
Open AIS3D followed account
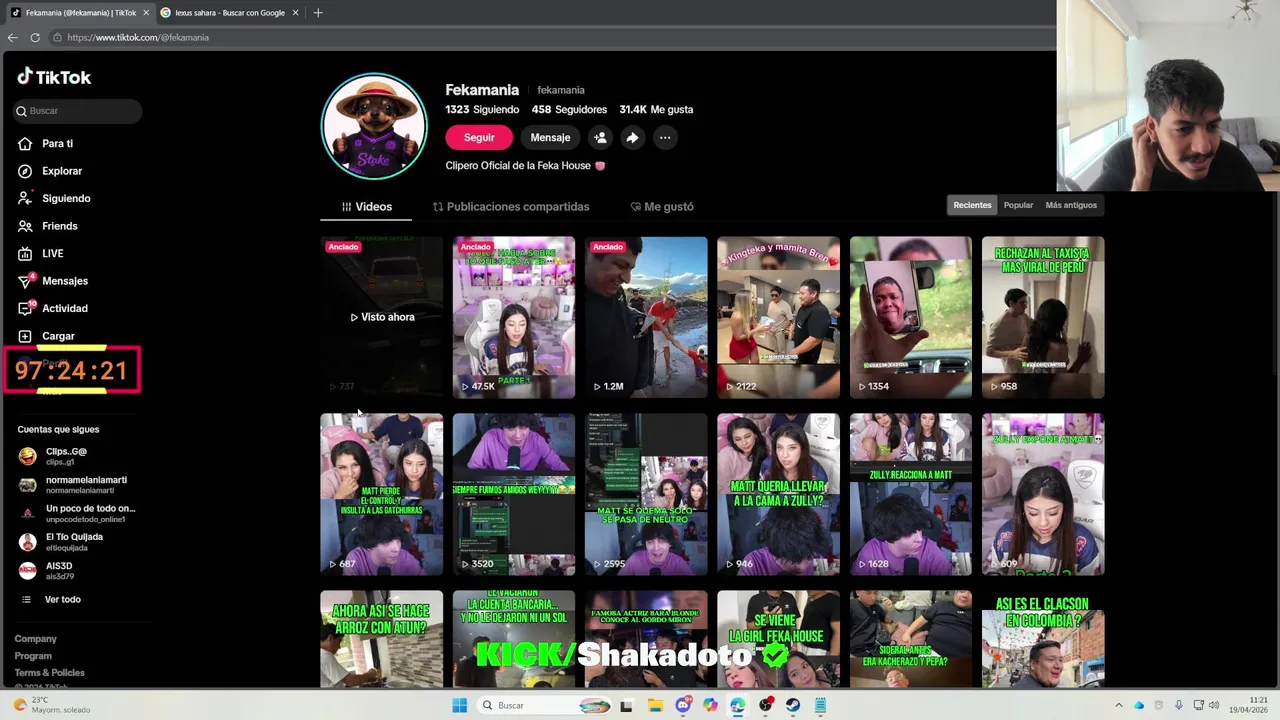(48, 570)
